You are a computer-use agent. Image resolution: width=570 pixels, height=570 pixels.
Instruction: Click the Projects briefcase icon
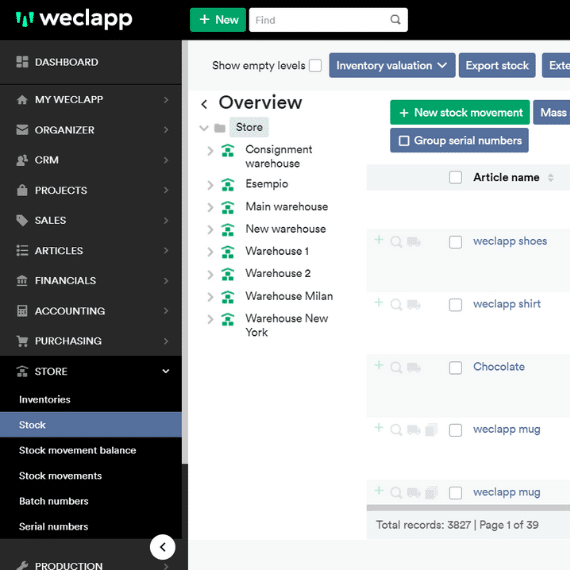22,190
